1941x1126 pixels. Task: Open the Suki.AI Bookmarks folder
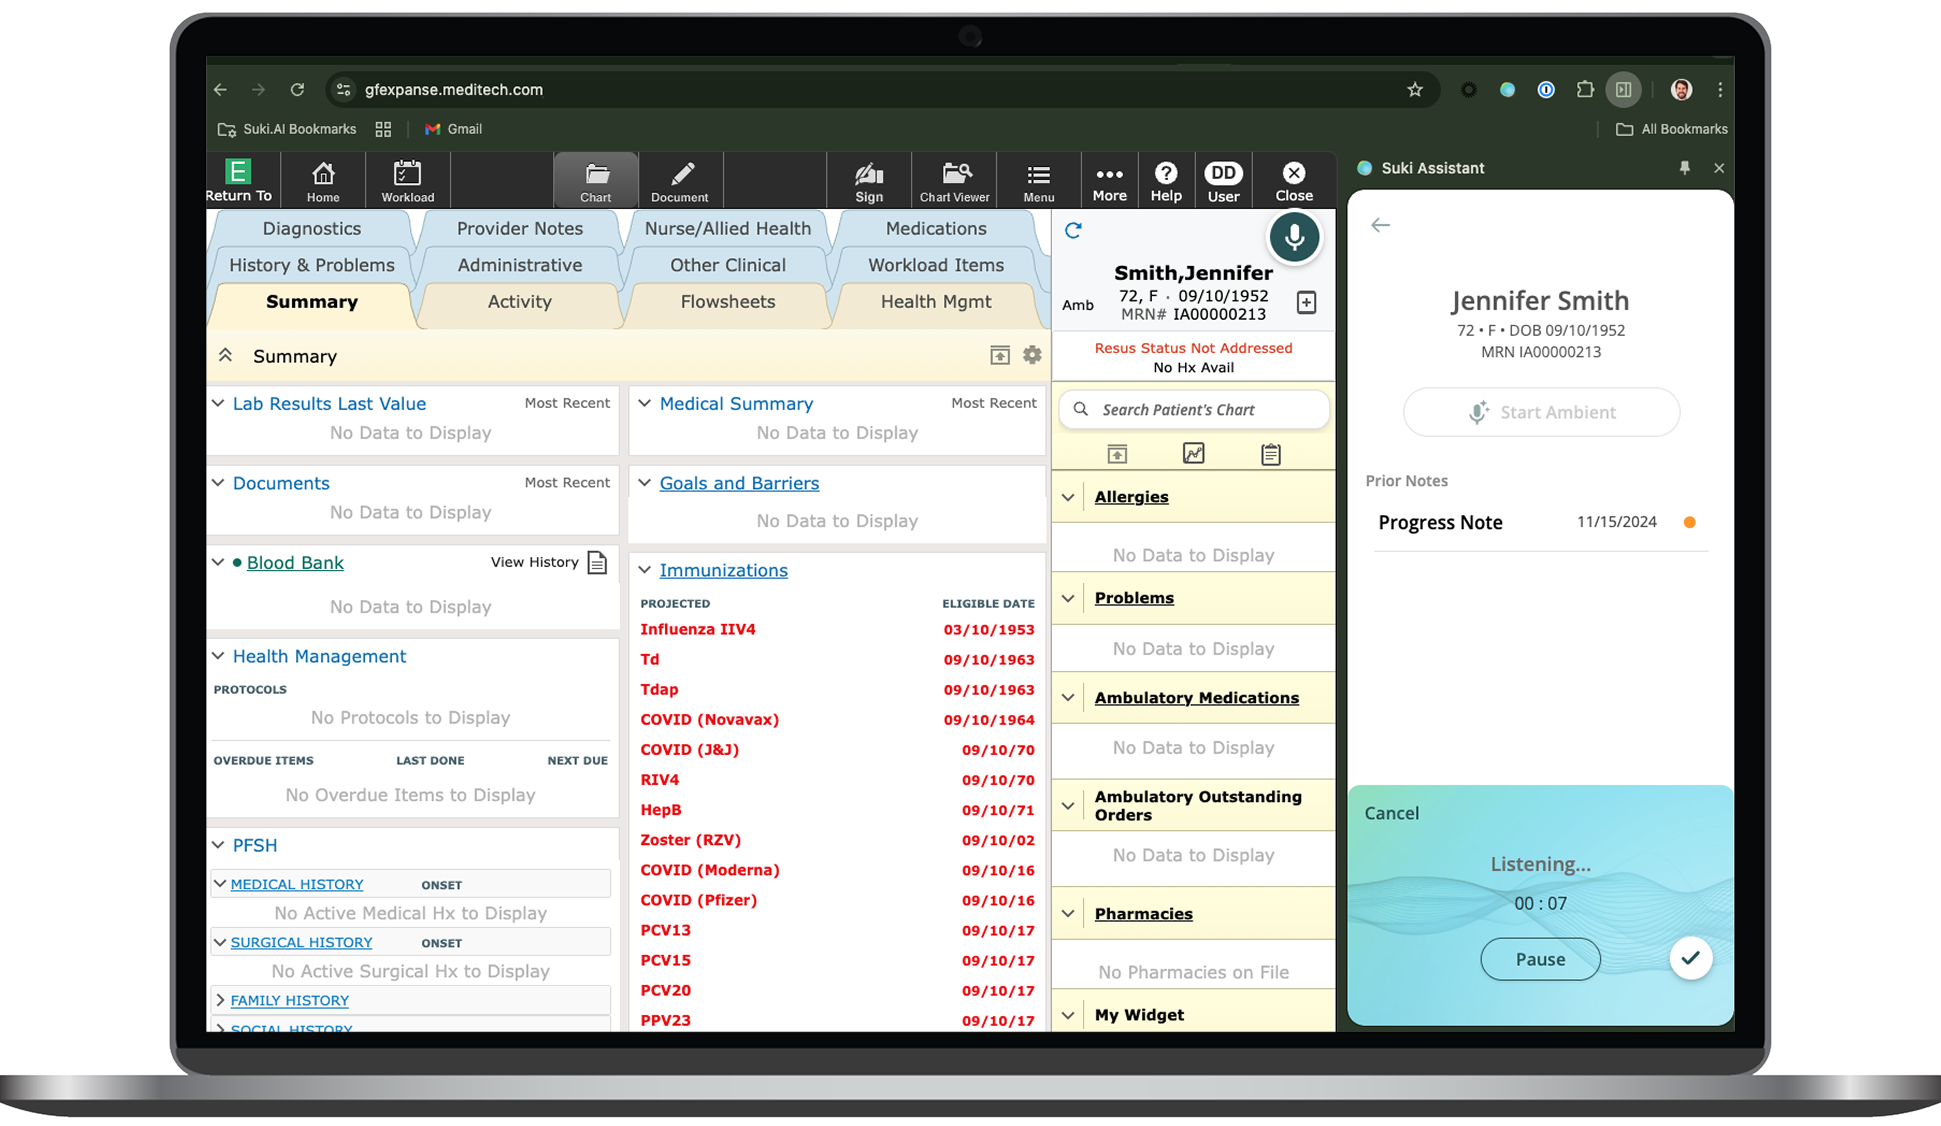[x=287, y=129]
